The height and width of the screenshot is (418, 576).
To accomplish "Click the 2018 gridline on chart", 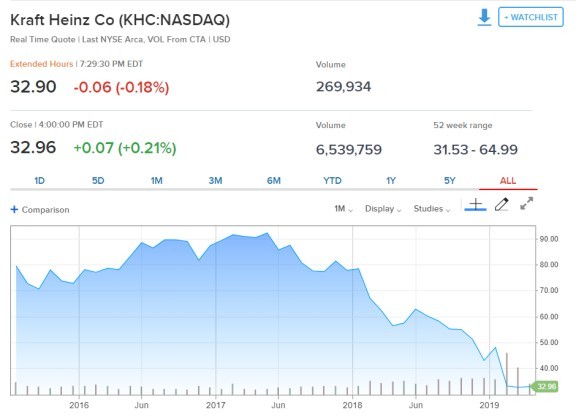I will [352, 310].
